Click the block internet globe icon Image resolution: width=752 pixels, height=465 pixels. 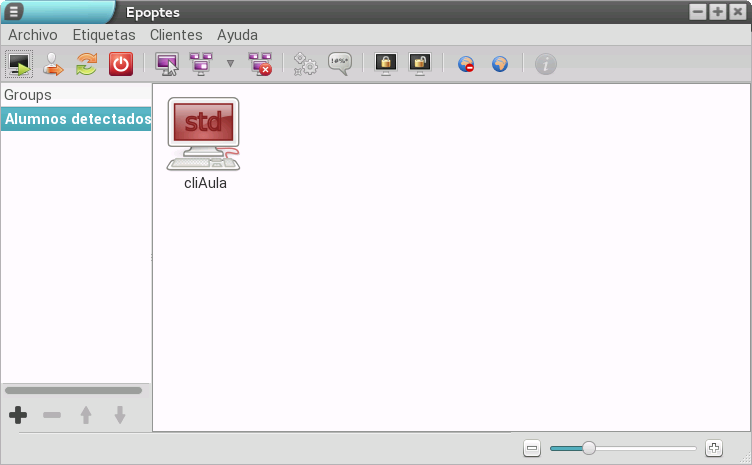tap(466, 65)
